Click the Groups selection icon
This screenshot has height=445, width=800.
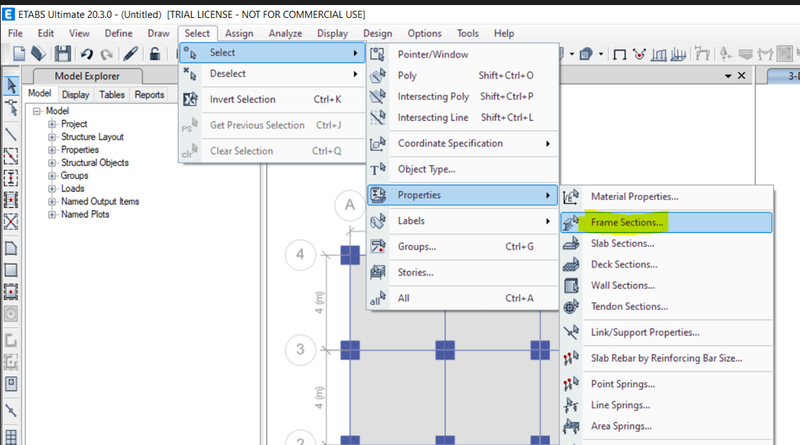[378, 246]
